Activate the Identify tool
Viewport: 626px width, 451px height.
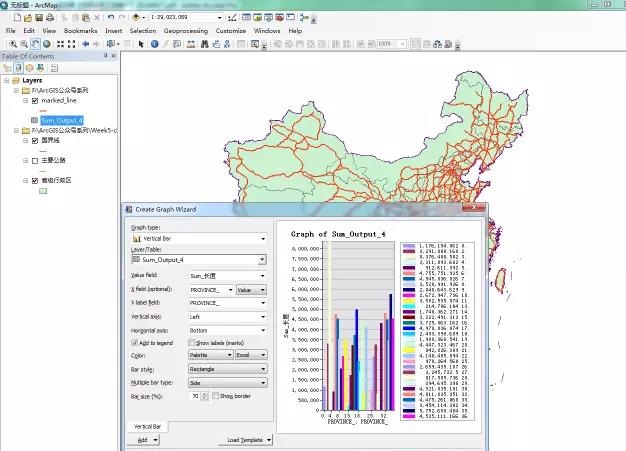tap(155, 44)
